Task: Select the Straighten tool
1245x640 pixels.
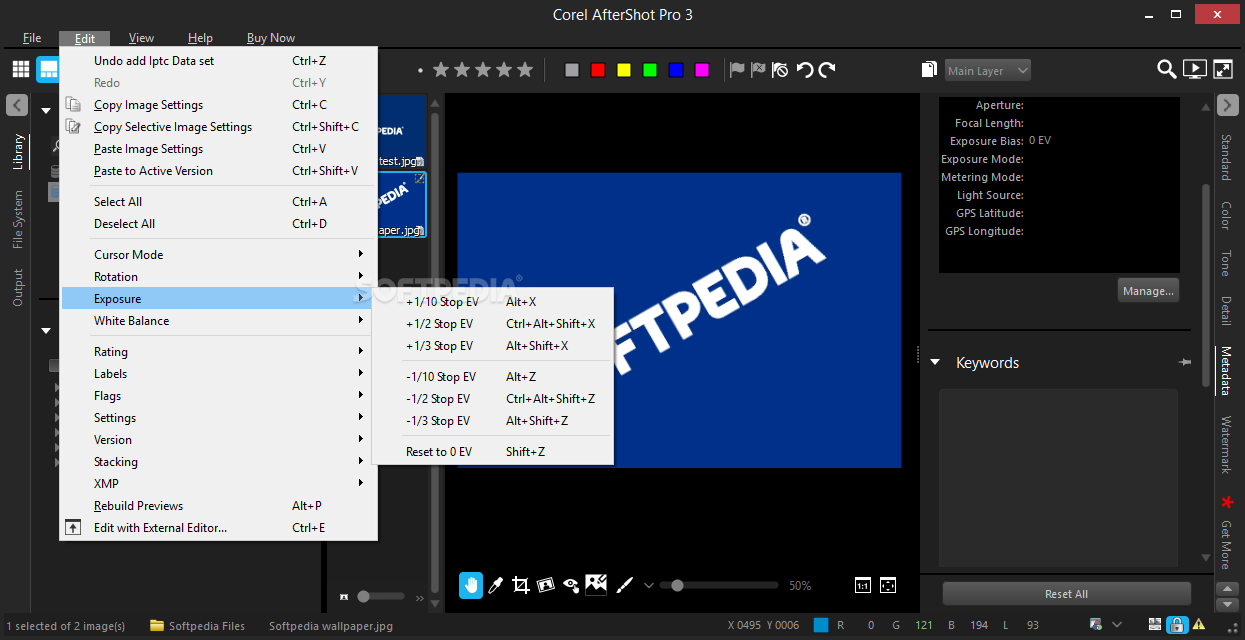Action: (x=545, y=585)
